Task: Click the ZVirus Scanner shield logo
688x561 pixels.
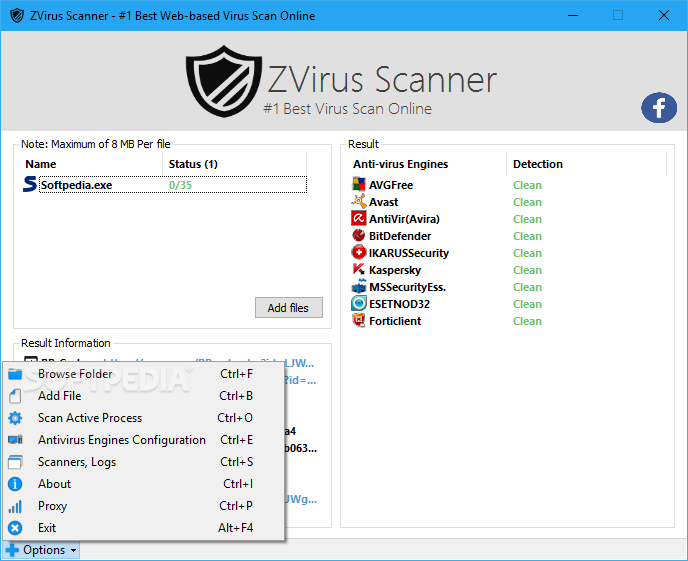Action: click(223, 81)
